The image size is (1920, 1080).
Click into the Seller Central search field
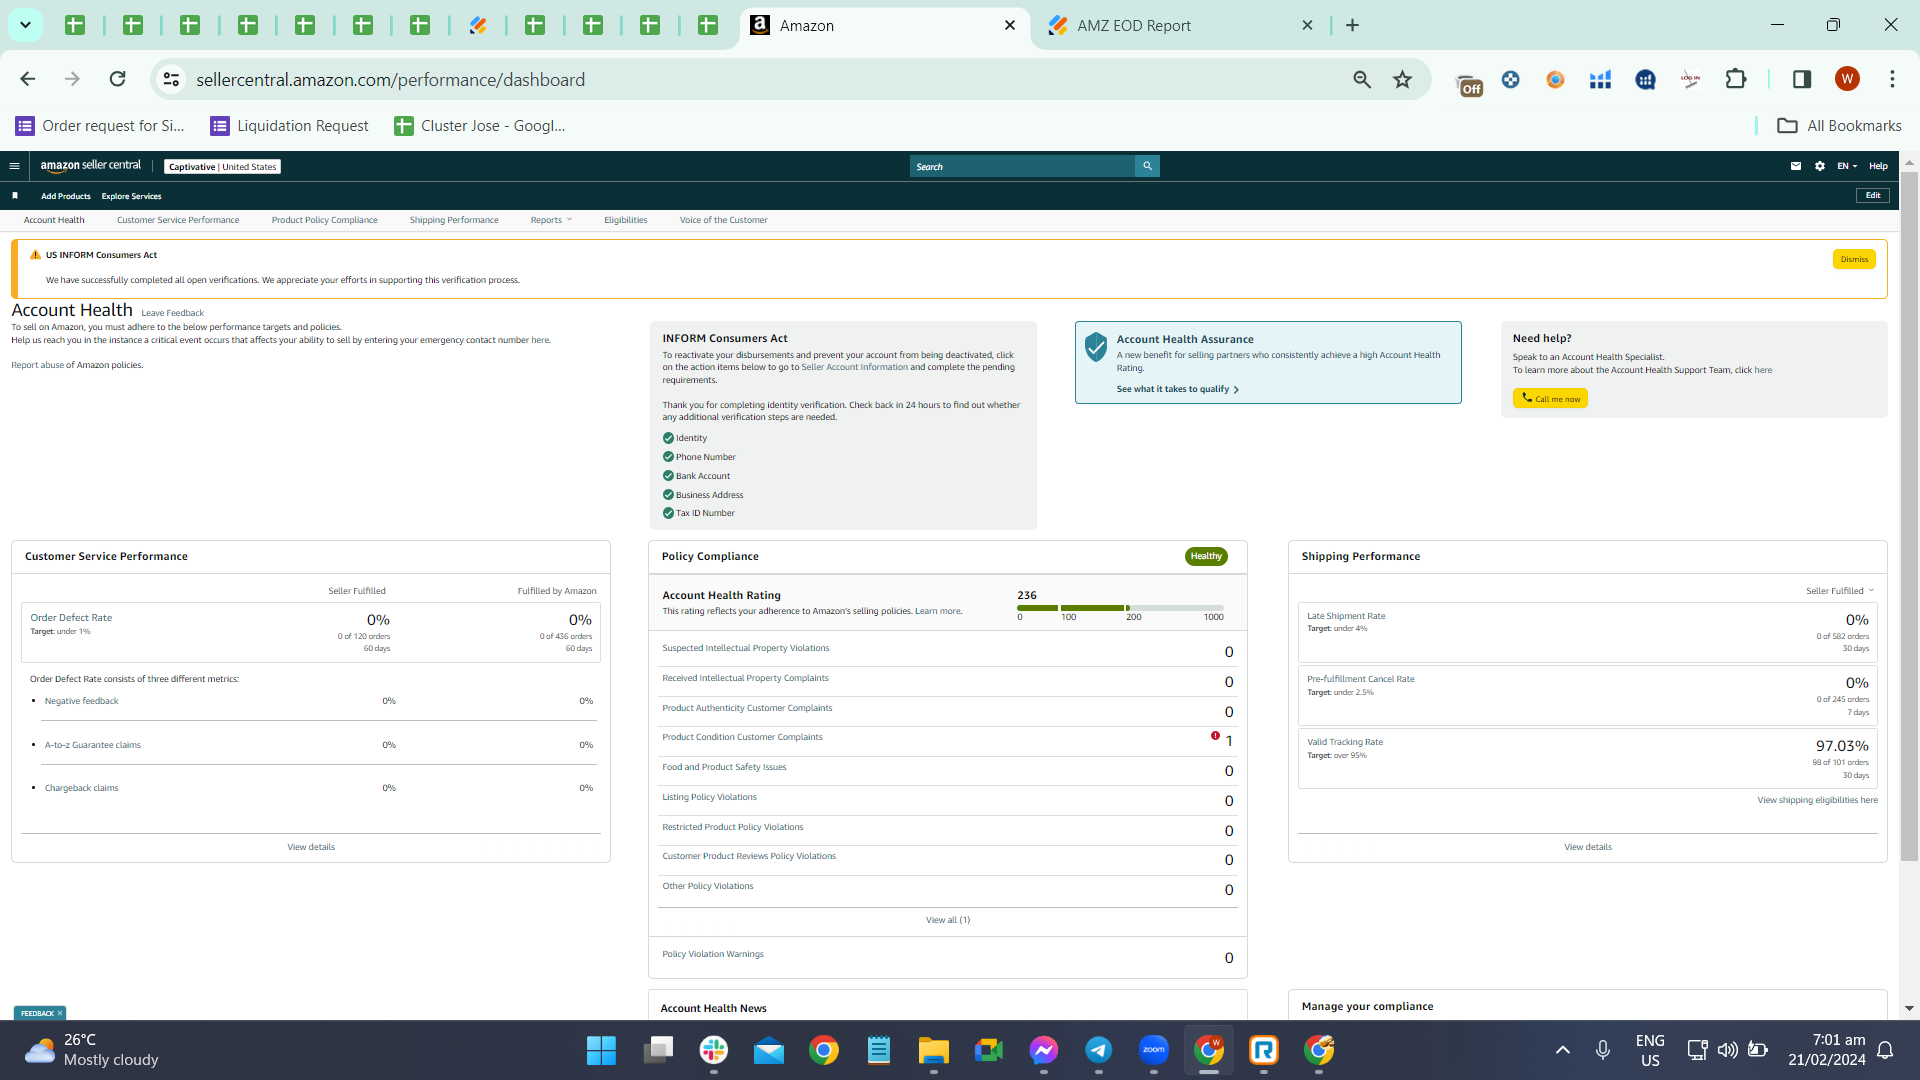coord(1022,166)
